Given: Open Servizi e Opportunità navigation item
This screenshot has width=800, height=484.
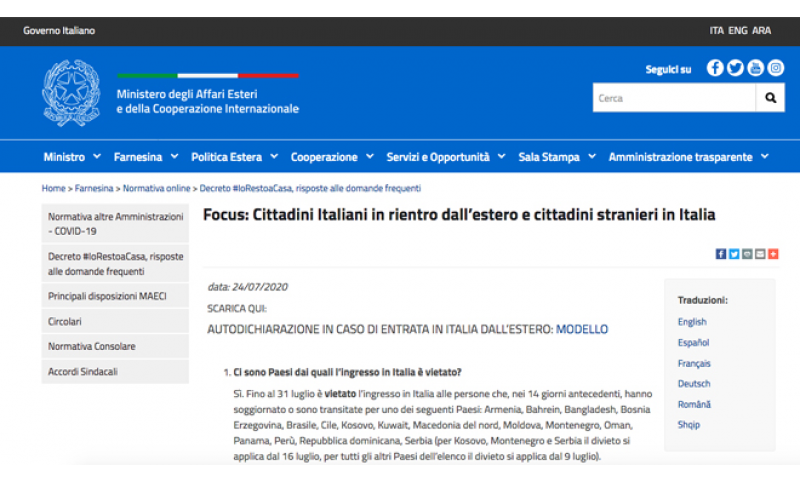Looking at the screenshot, I should pos(438,157).
